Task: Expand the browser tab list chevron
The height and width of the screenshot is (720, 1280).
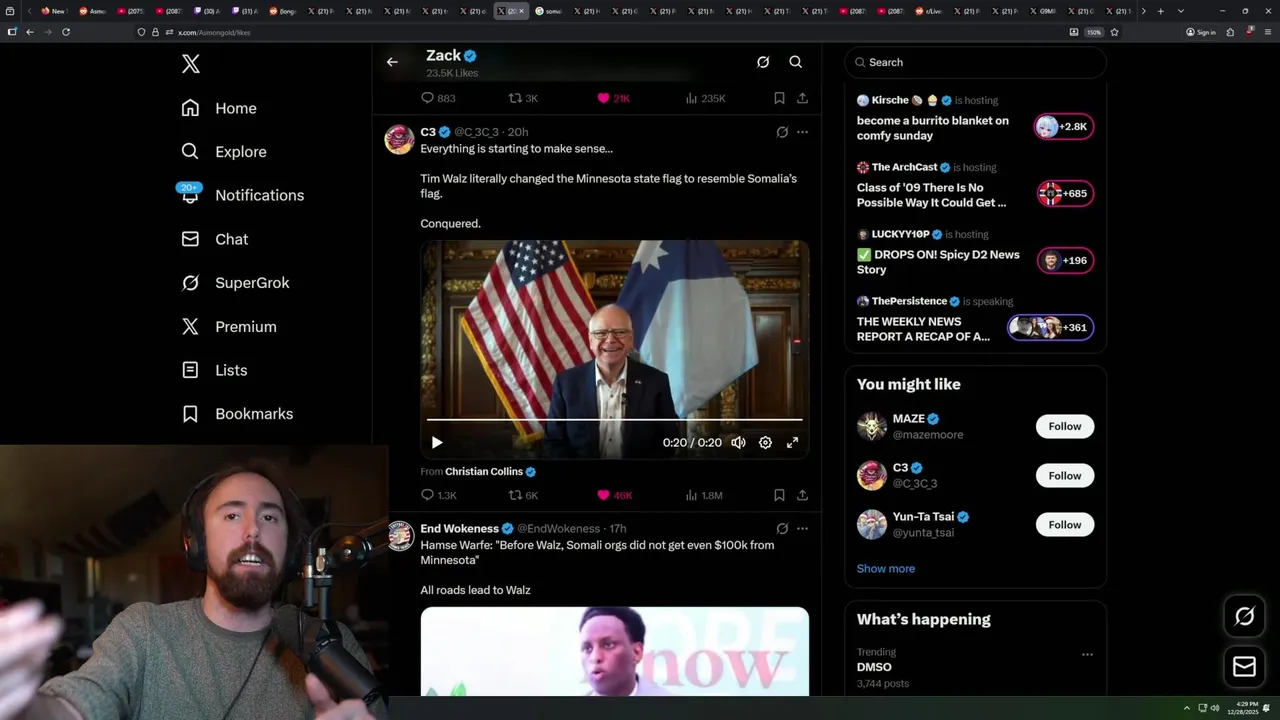Action: click(1181, 11)
